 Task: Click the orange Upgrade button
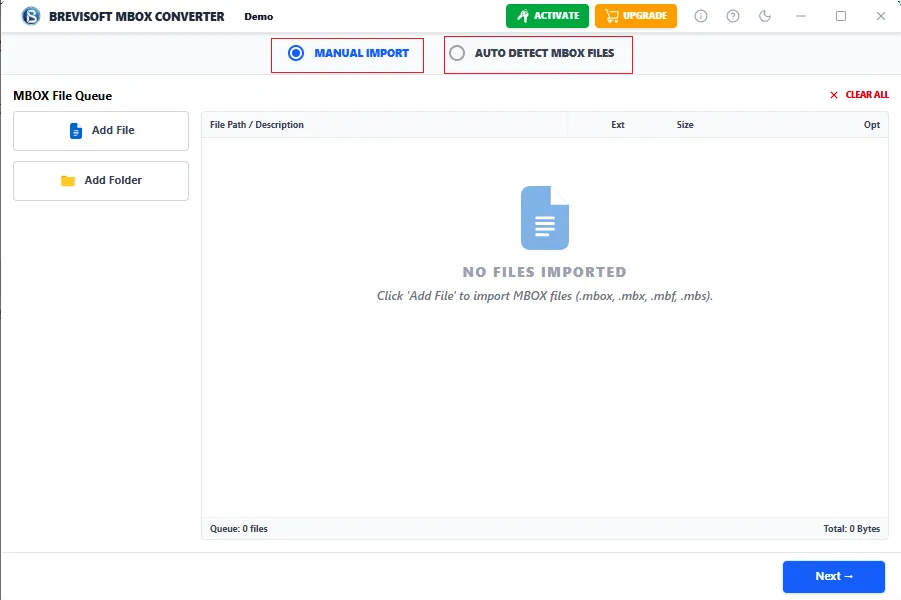(x=636, y=16)
